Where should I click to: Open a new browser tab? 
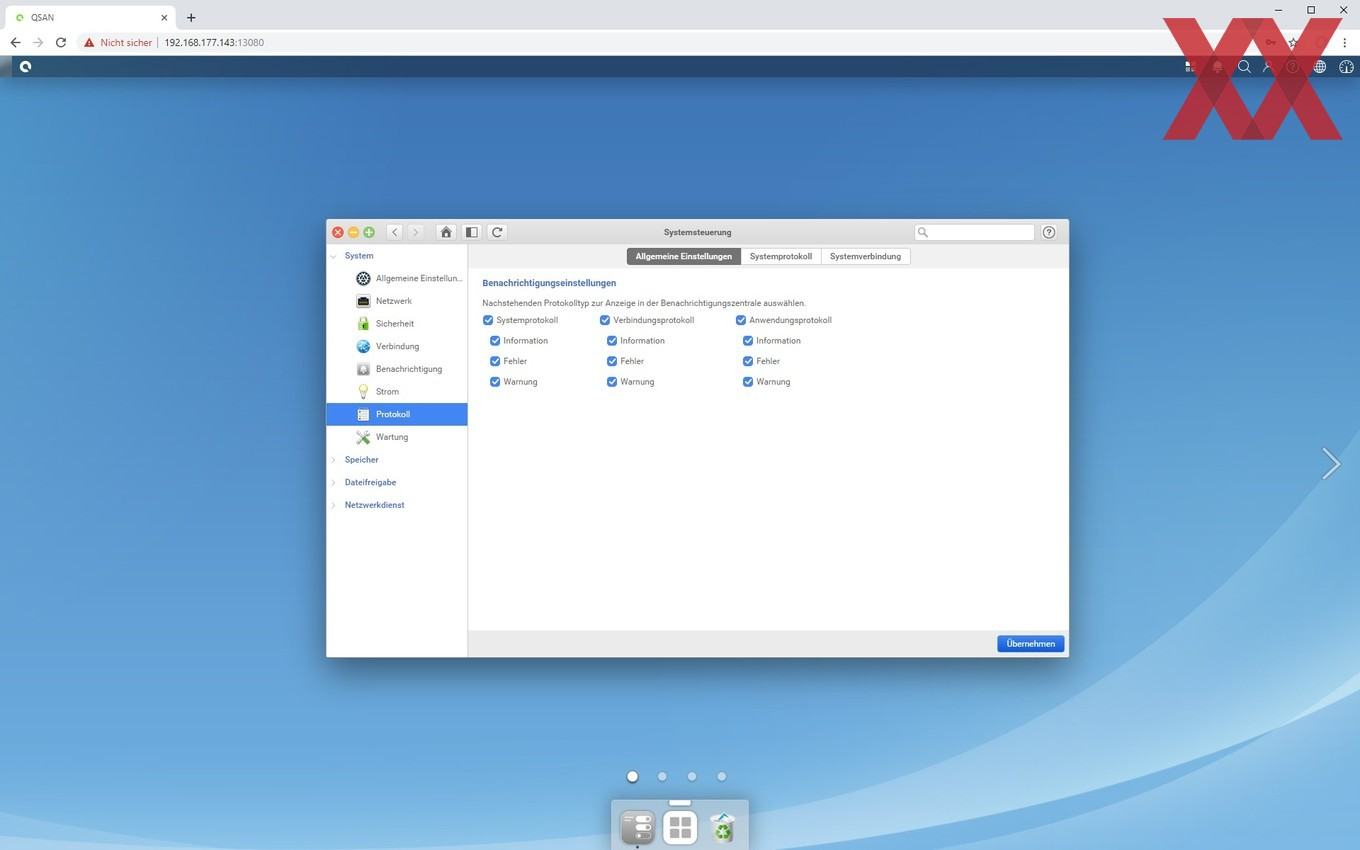(x=191, y=17)
